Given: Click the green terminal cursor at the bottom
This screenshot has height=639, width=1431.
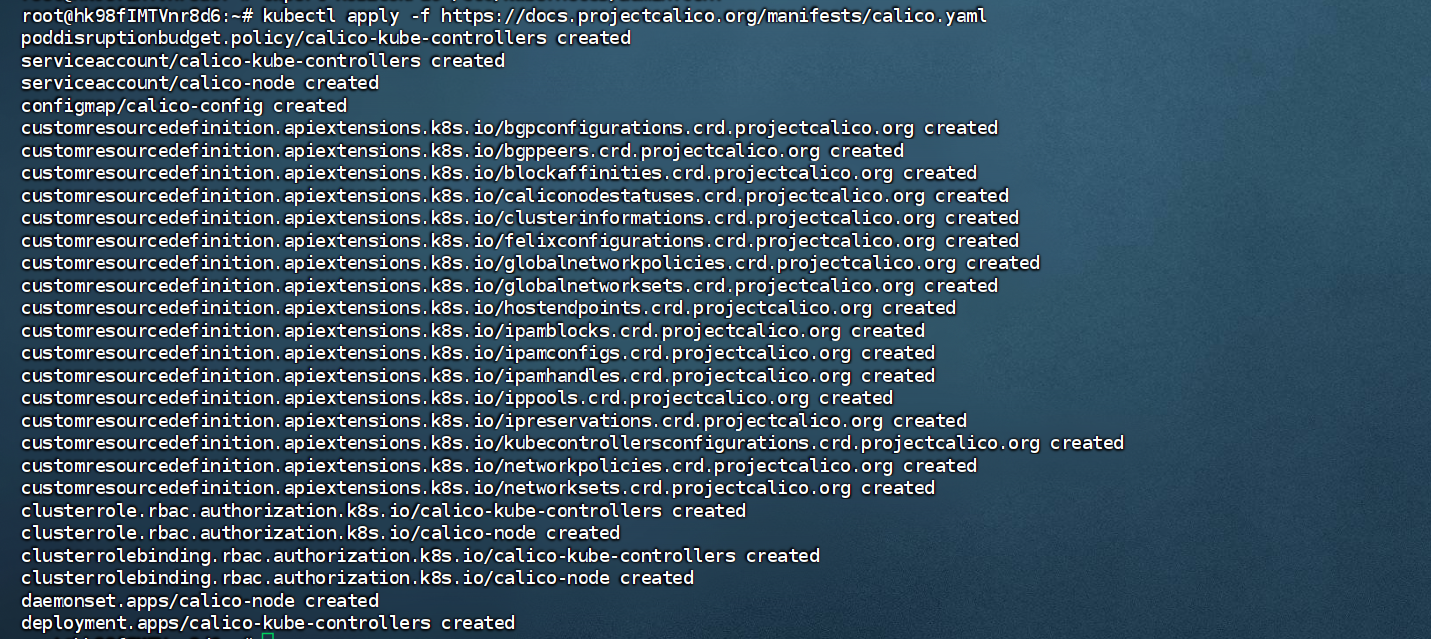Looking at the screenshot, I should [266, 636].
